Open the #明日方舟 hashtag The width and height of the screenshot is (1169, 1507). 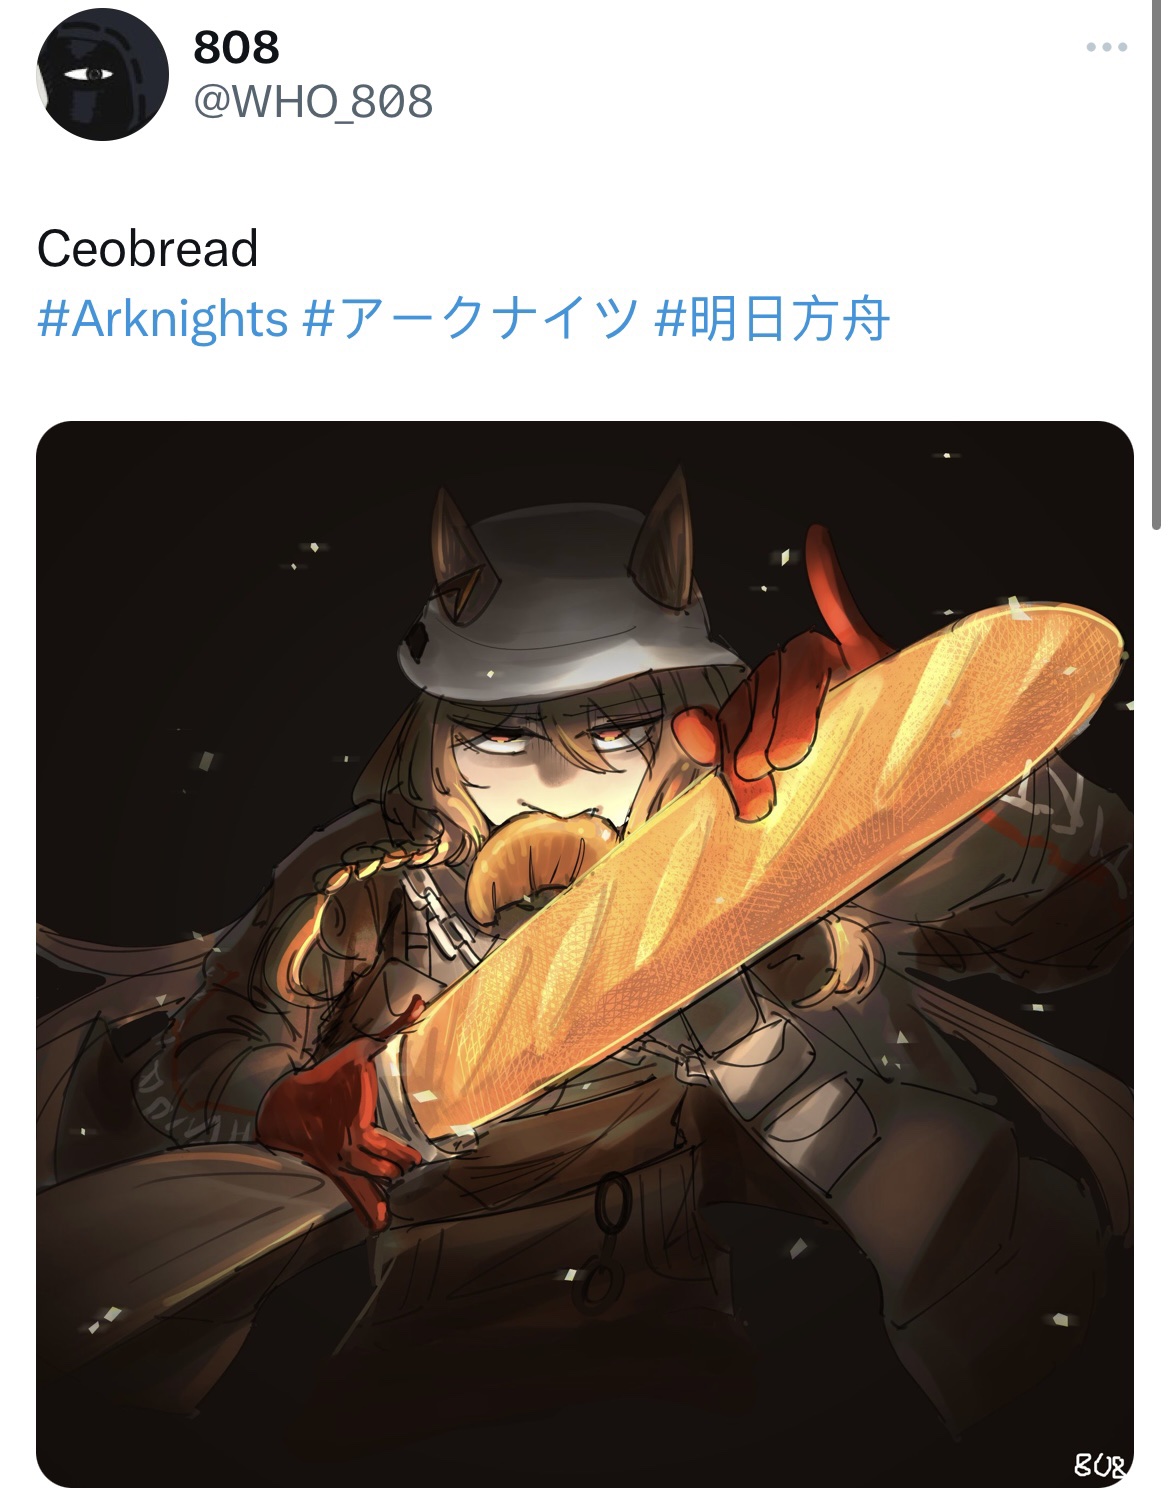(771, 319)
